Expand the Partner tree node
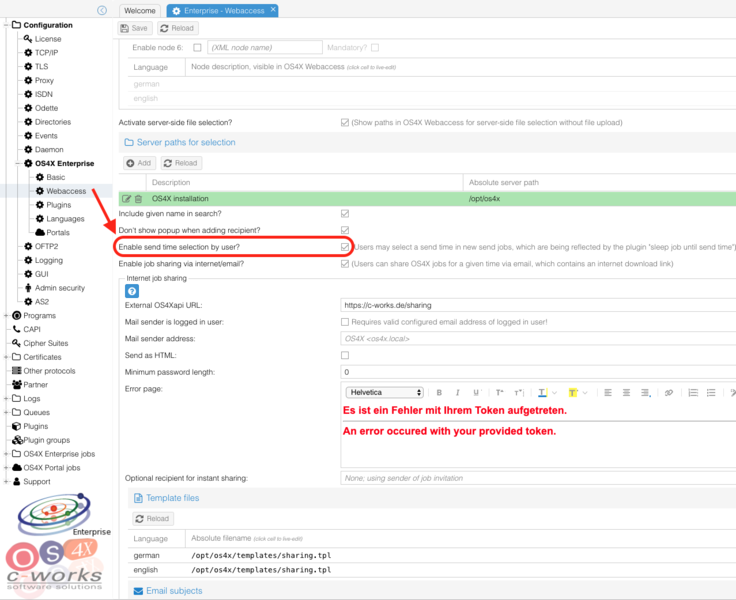736x600 pixels. pyautogui.click(x=6, y=384)
